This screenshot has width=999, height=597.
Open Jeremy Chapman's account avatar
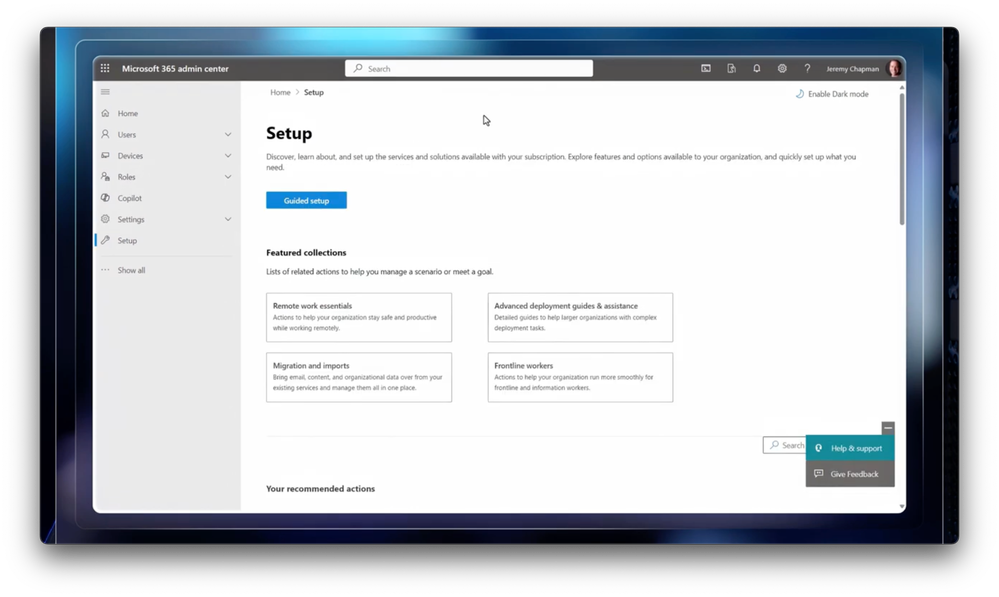pyautogui.click(x=895, y=68)
